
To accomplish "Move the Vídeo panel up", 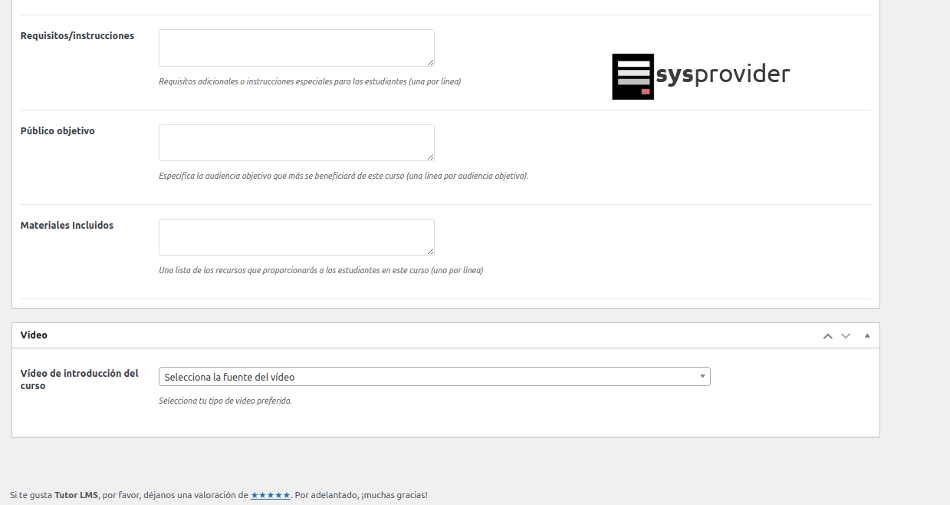I will coord(828,336).
